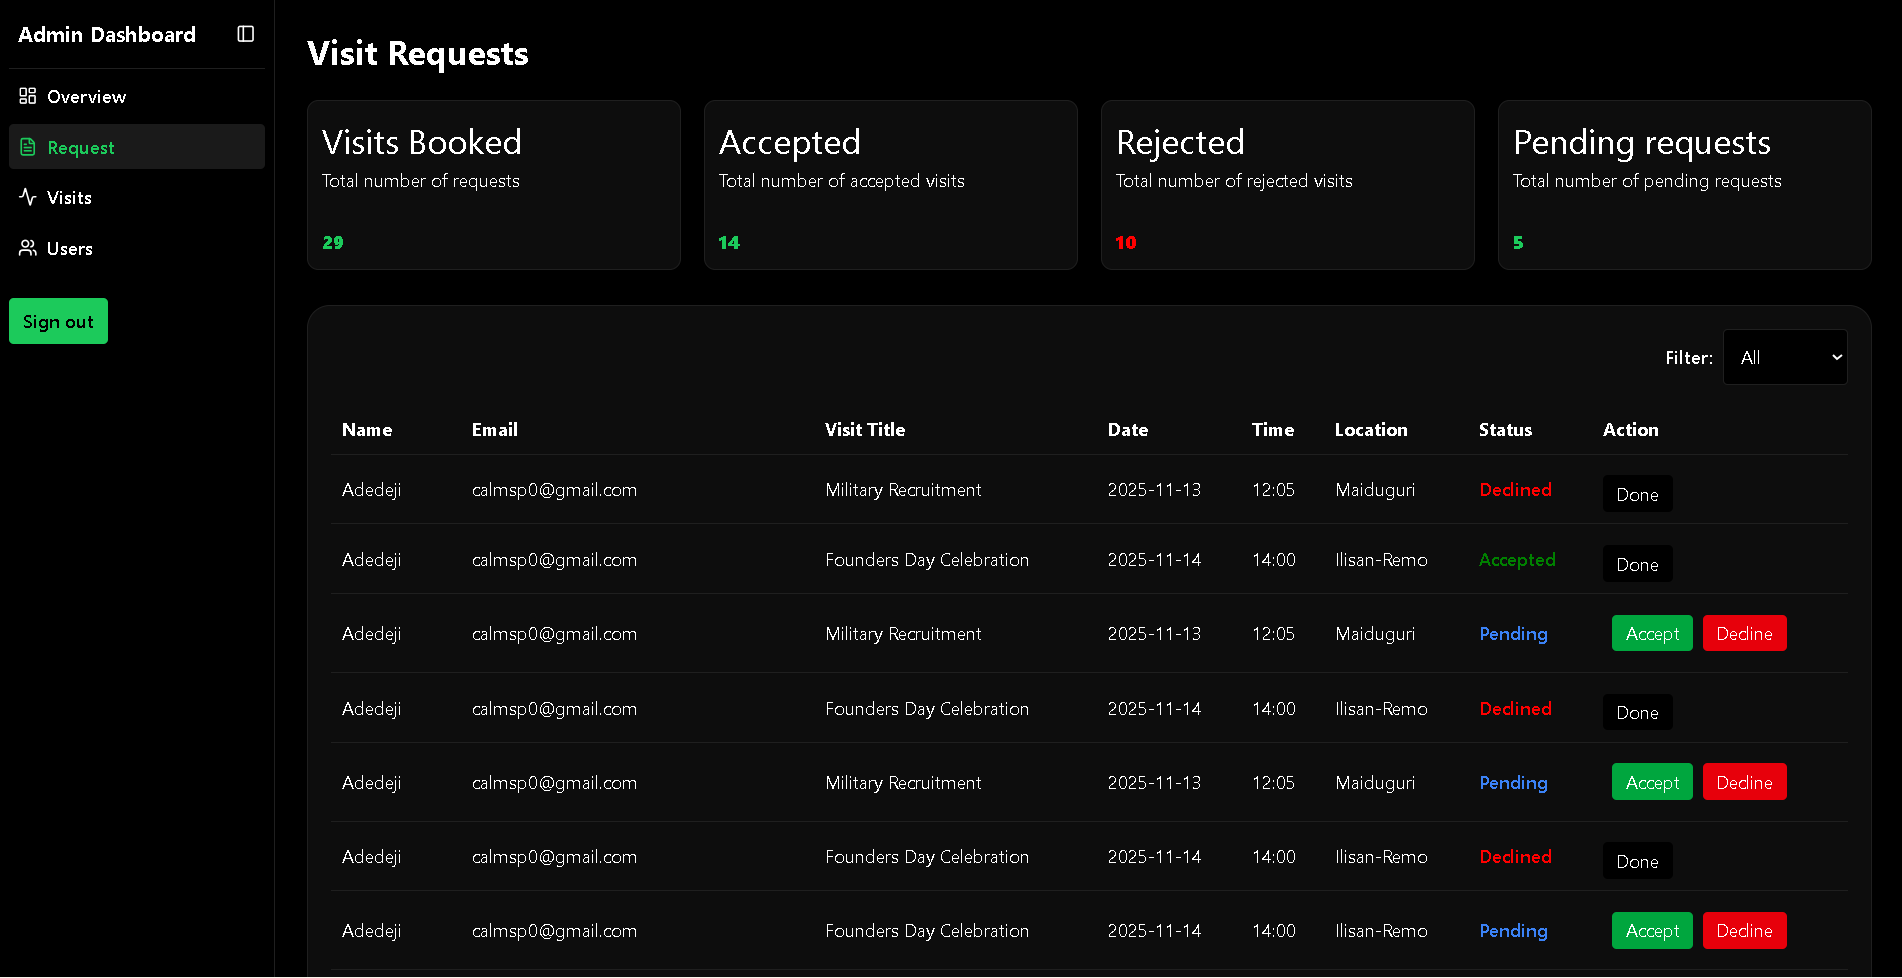Select the Rejected count showing 10

(1126, 242)
